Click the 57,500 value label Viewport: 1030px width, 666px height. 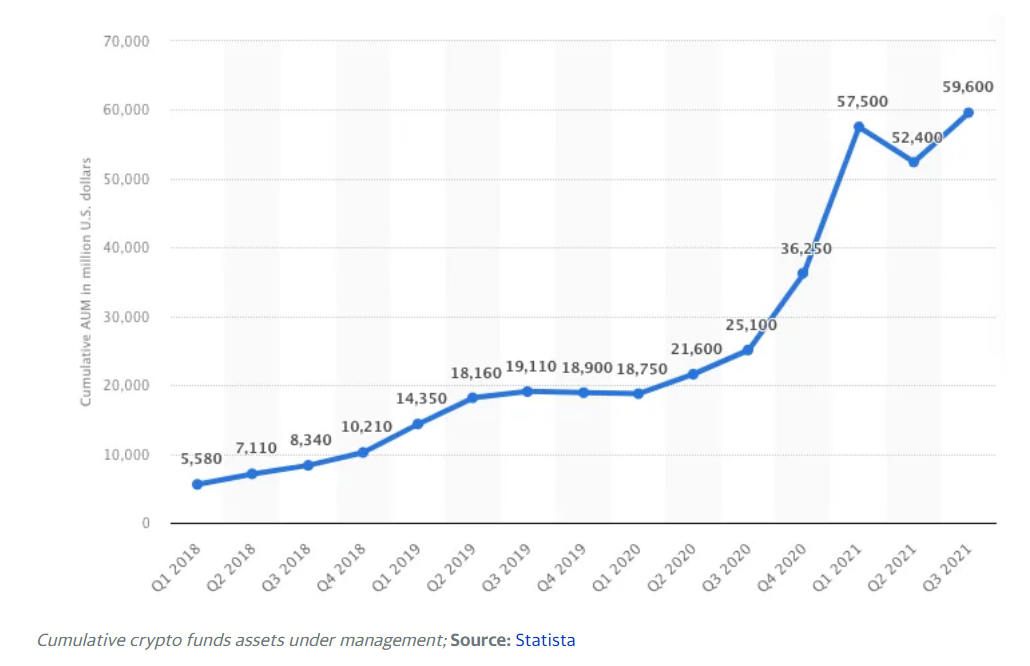[x=862, y=102]
